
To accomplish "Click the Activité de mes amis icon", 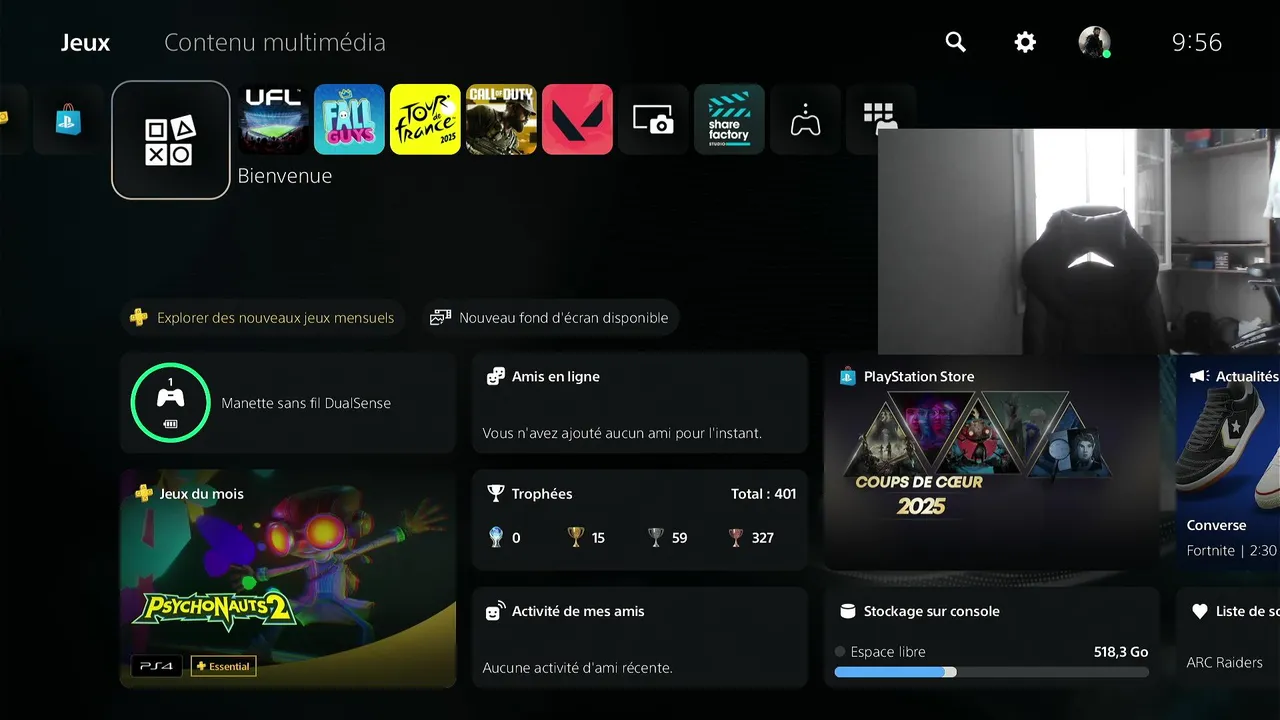I will pyautogui.click(x=495, y=611).
